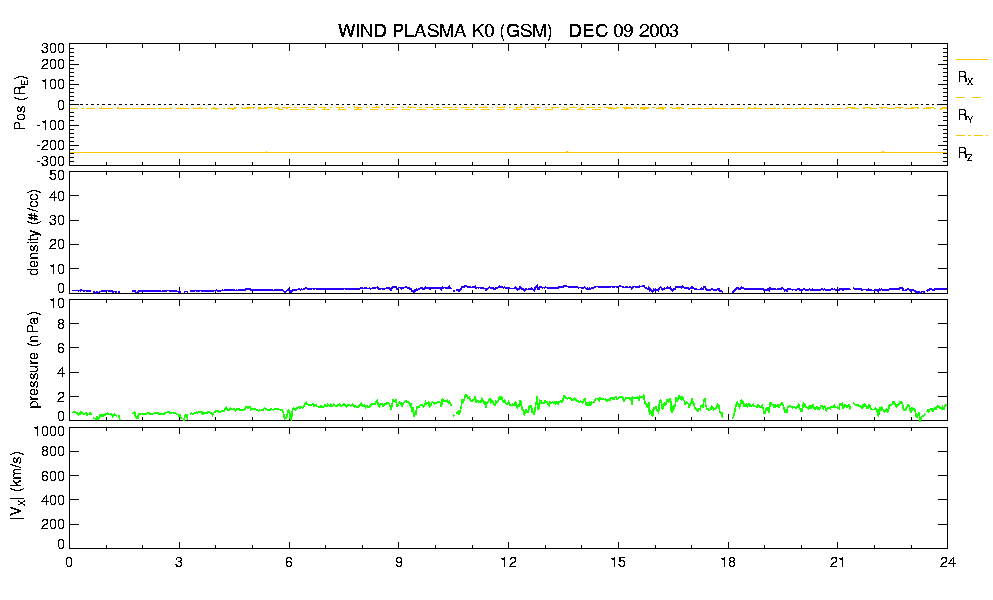Click the dash-dot Rz legend line sample
The image size is (993, 600).
click(x=971, y=136)
